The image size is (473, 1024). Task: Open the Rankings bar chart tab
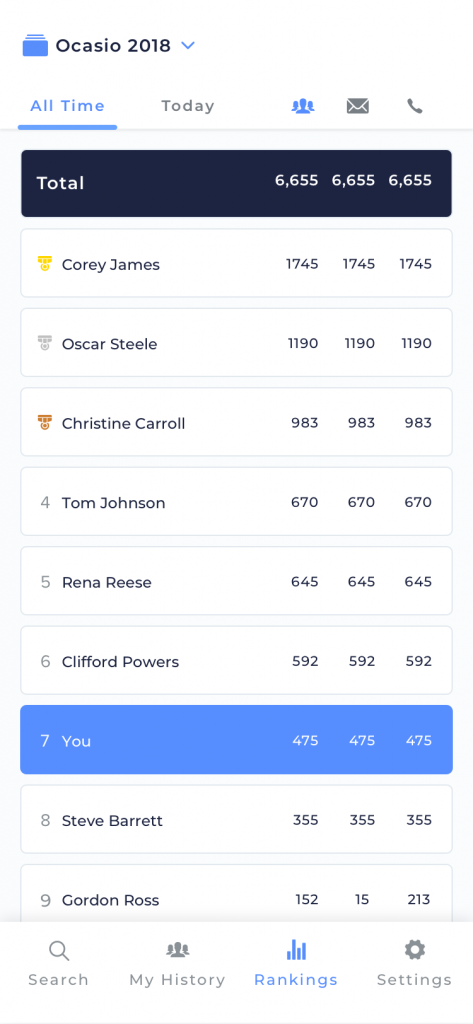pos(296,964)
